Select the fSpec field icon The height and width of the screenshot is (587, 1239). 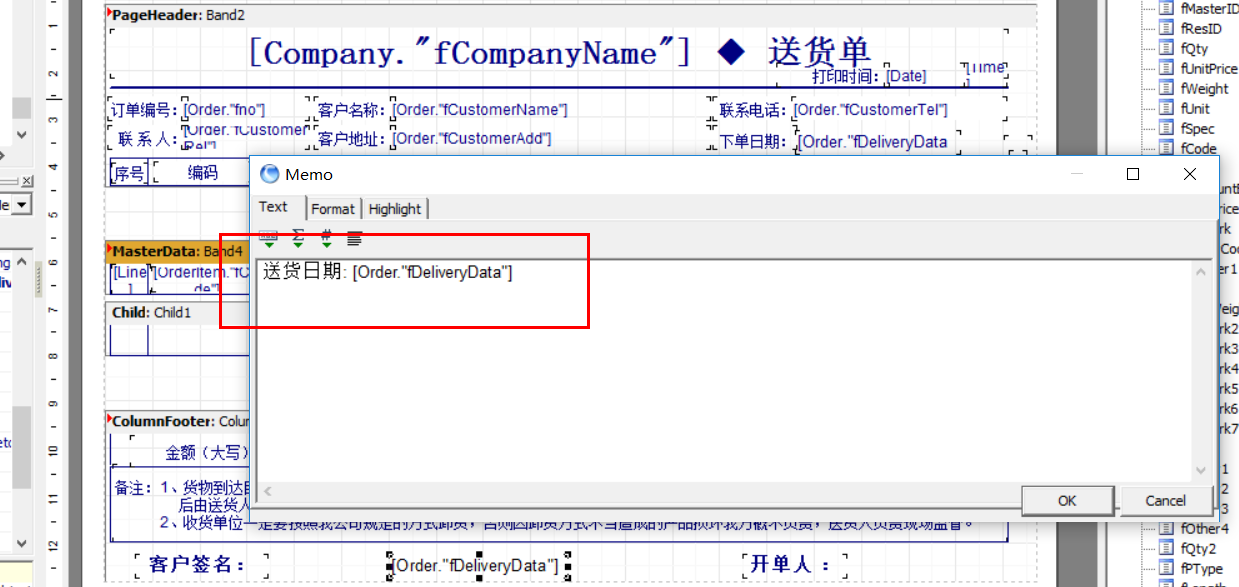1166,129
